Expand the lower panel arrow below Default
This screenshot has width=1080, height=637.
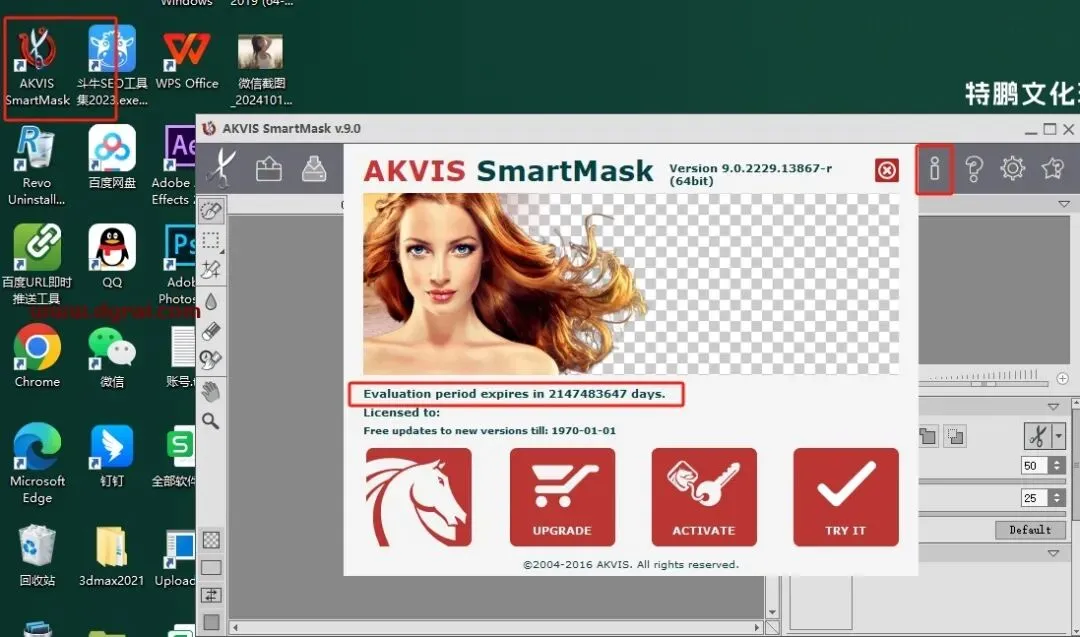(1053, 553)
